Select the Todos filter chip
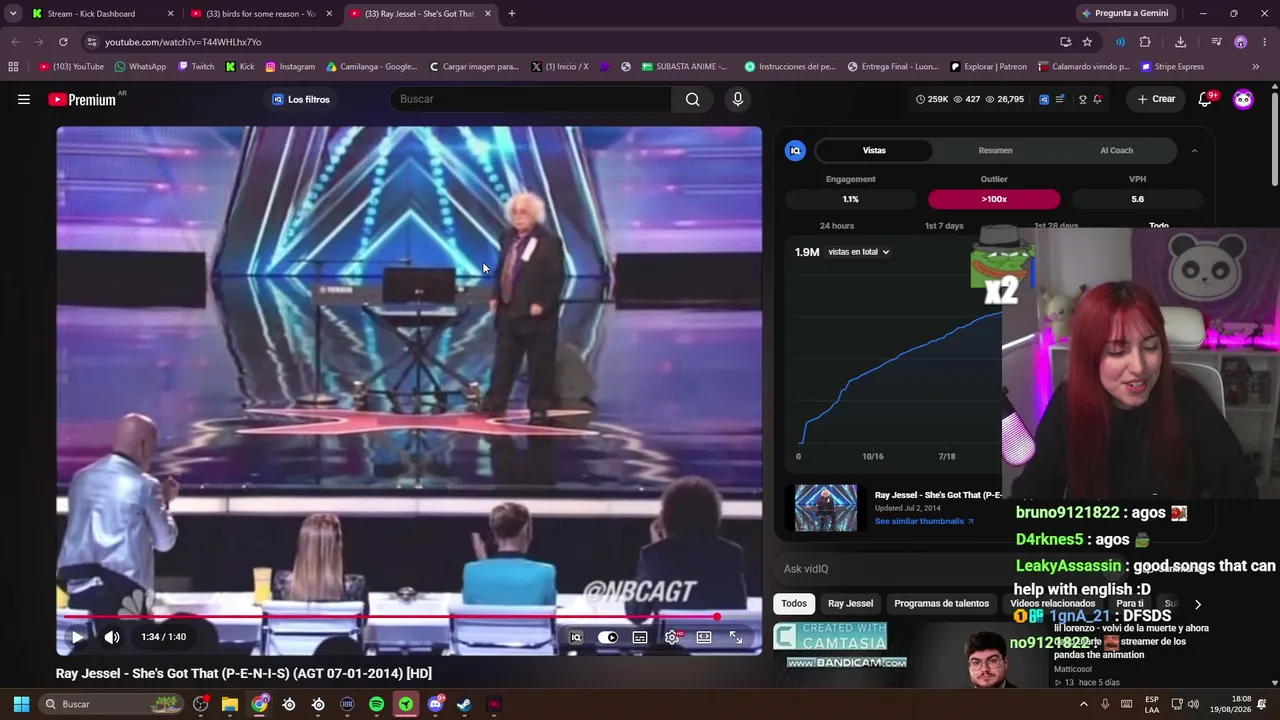Viewport: 1280px width, 720px height. [x=794, y=604]
